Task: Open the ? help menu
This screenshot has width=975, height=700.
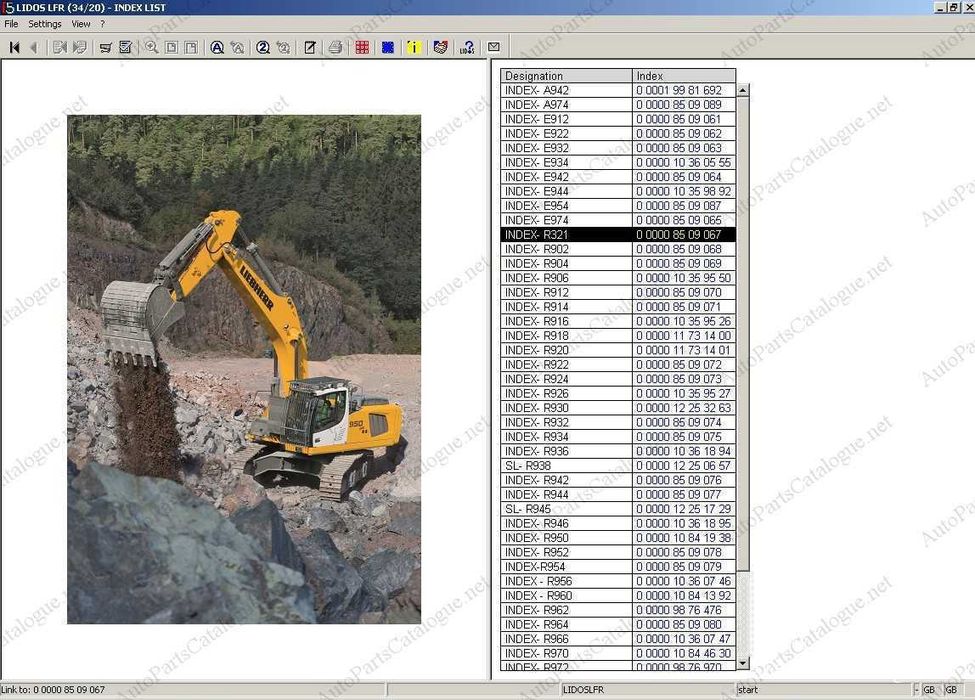Action: 103,24
